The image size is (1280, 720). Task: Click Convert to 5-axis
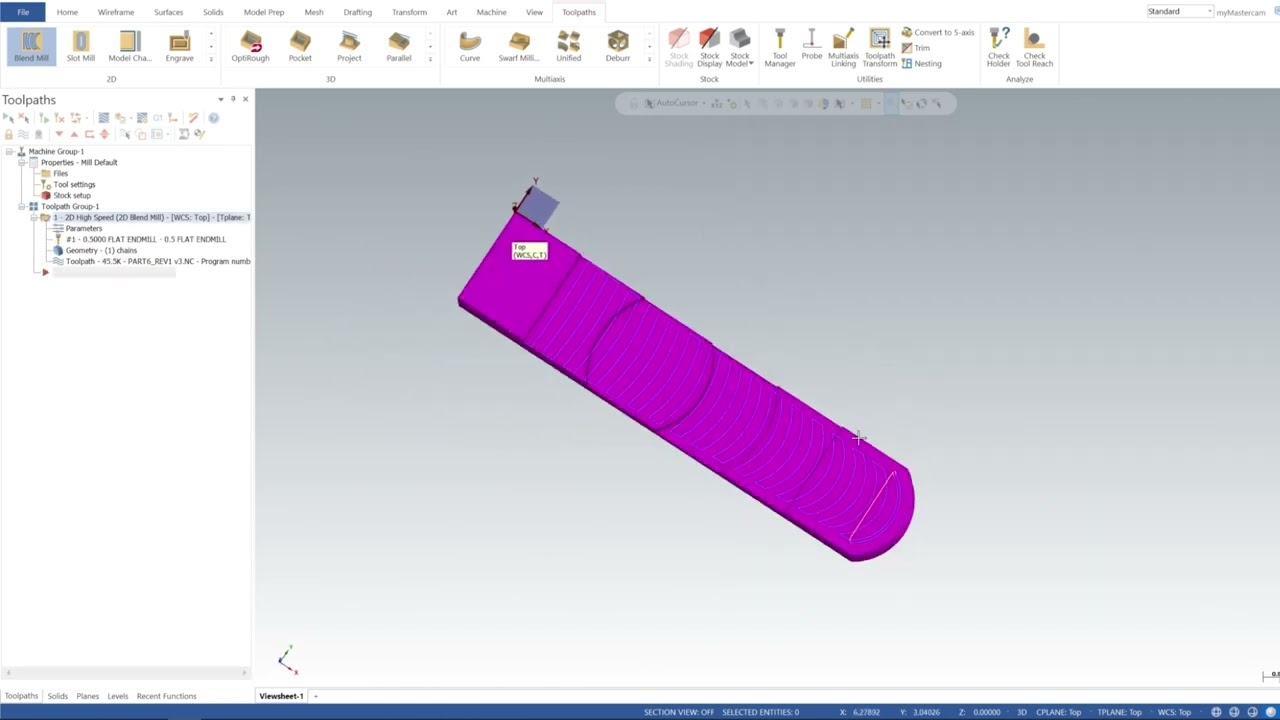click(937, 33)
